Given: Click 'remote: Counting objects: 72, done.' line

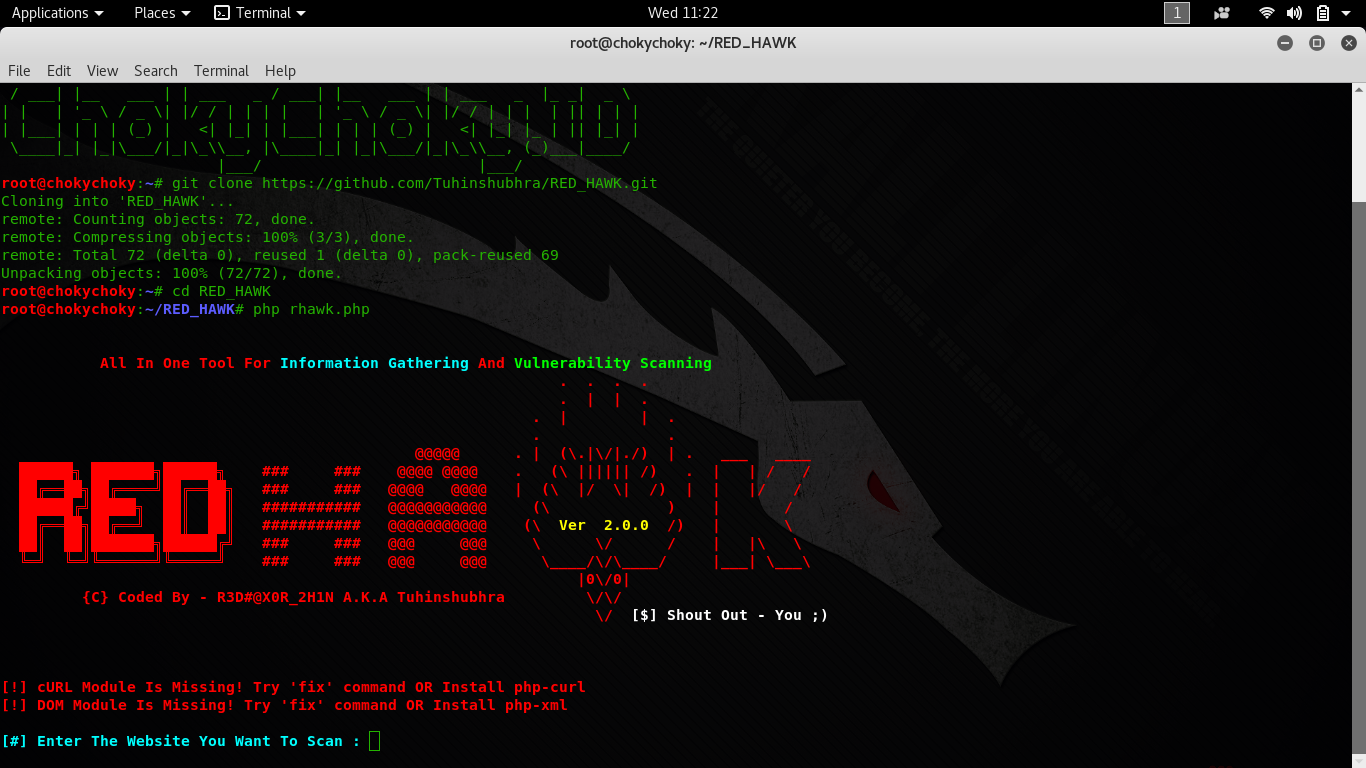Looking at the screenshot, I should (x=158, y=220).
